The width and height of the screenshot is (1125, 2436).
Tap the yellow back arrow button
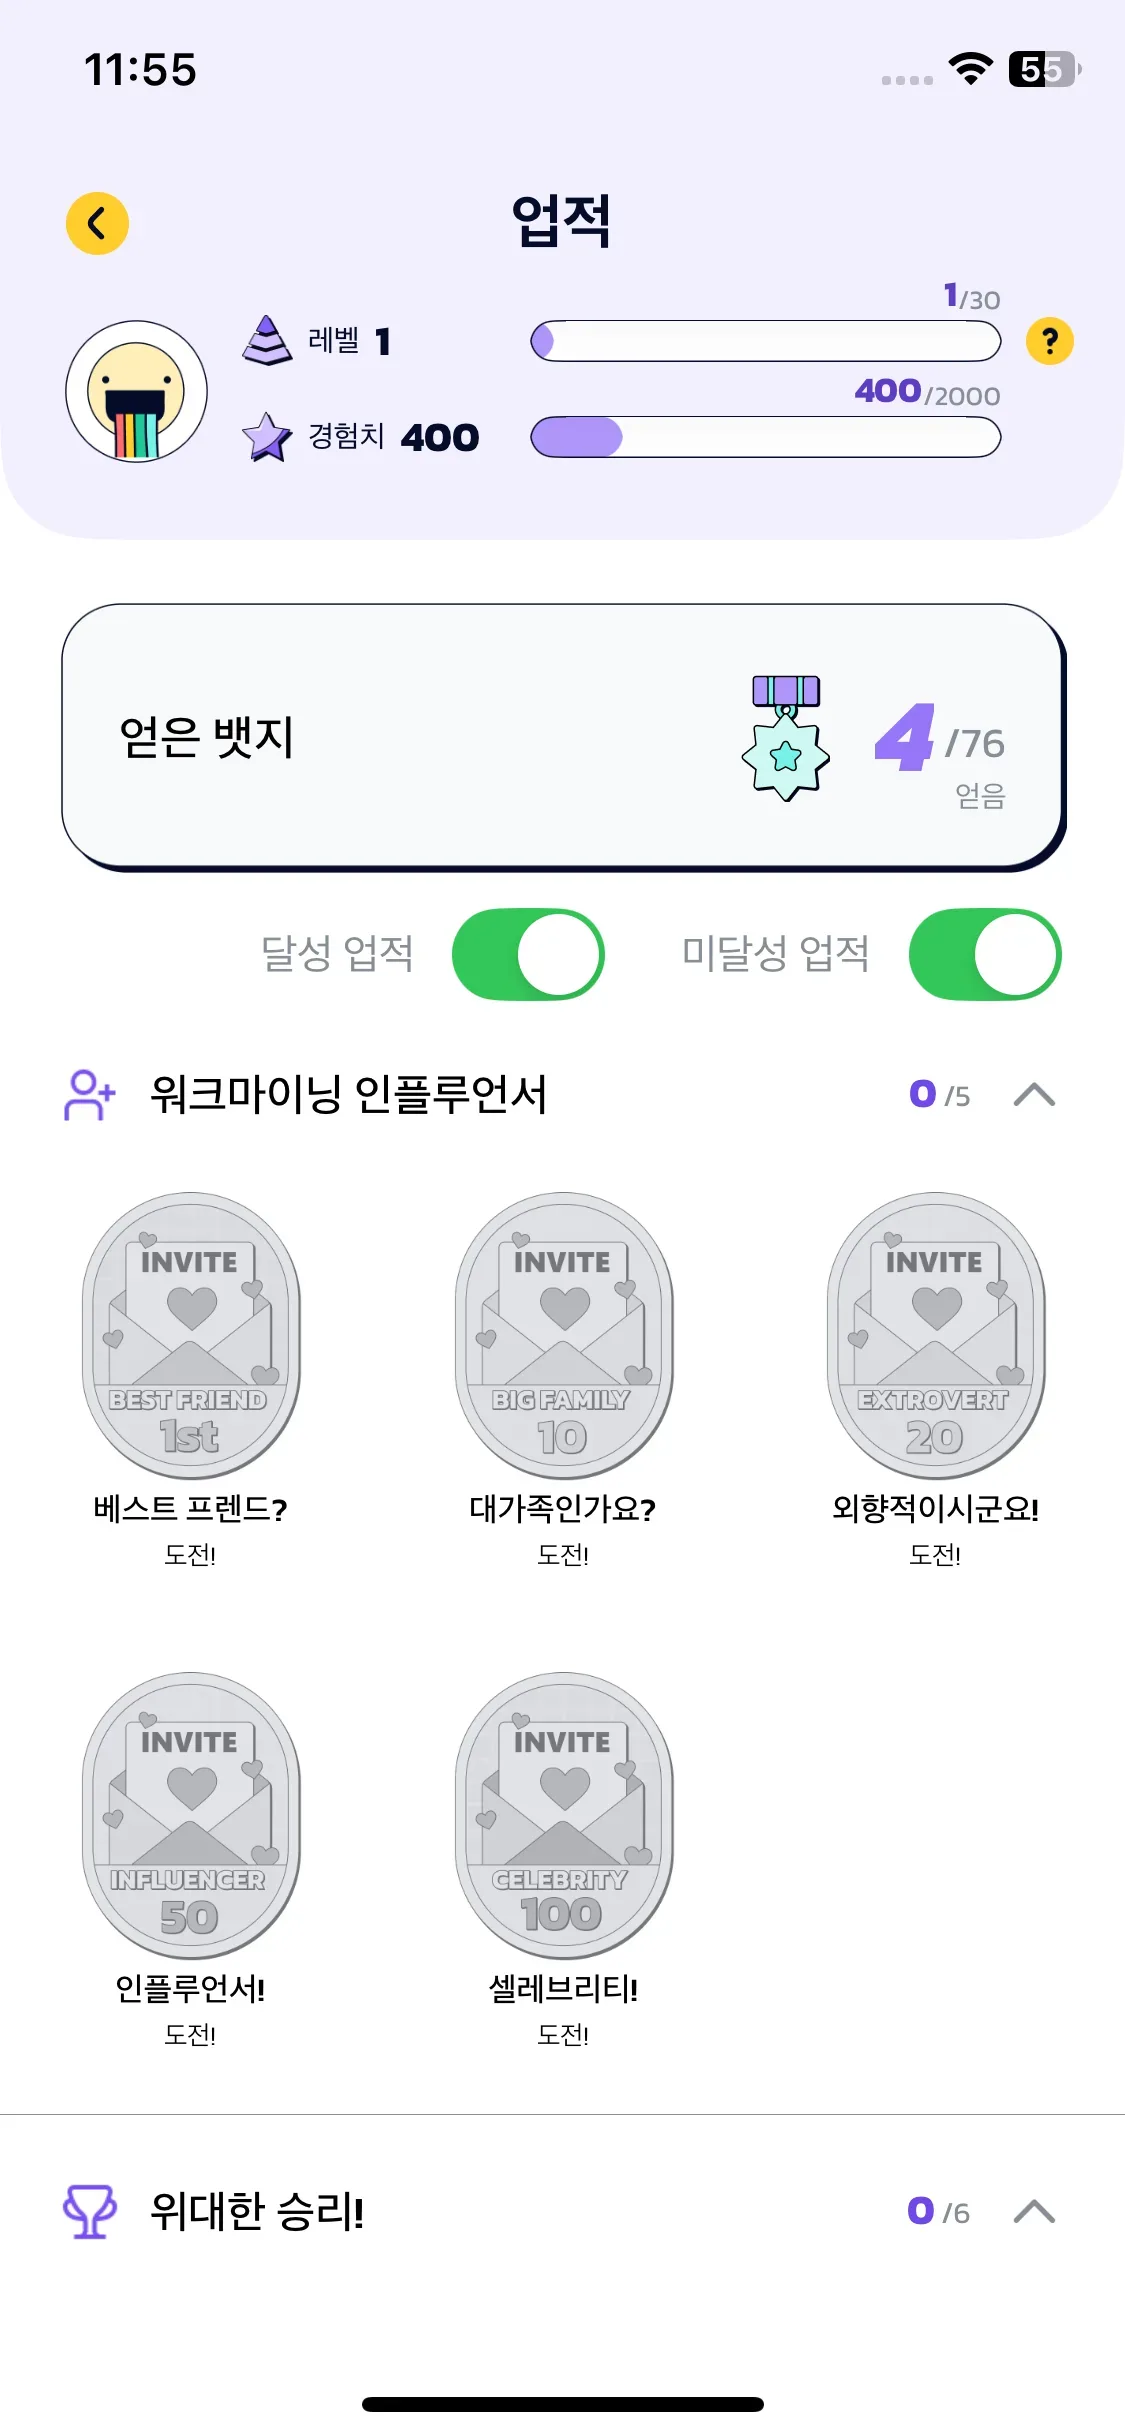97,223
